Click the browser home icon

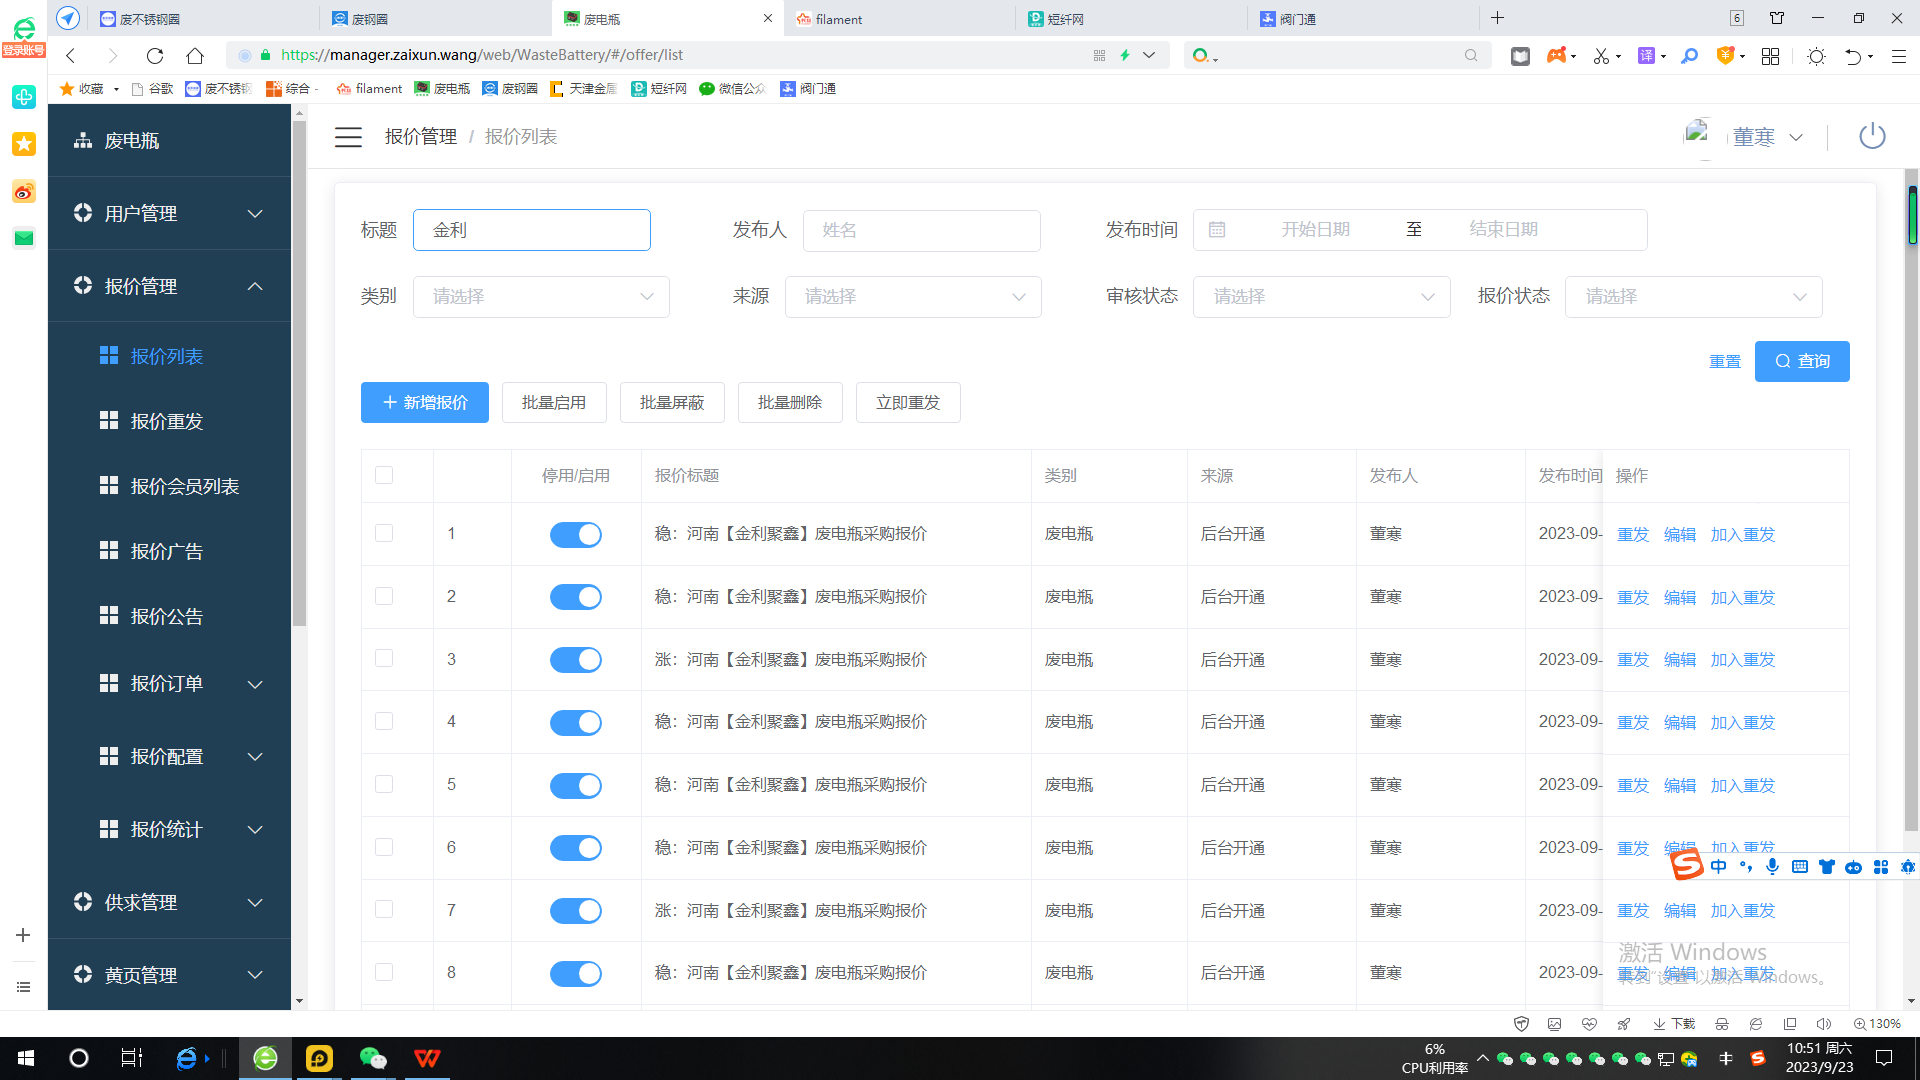pyautogui.click(x=195, y=55)
